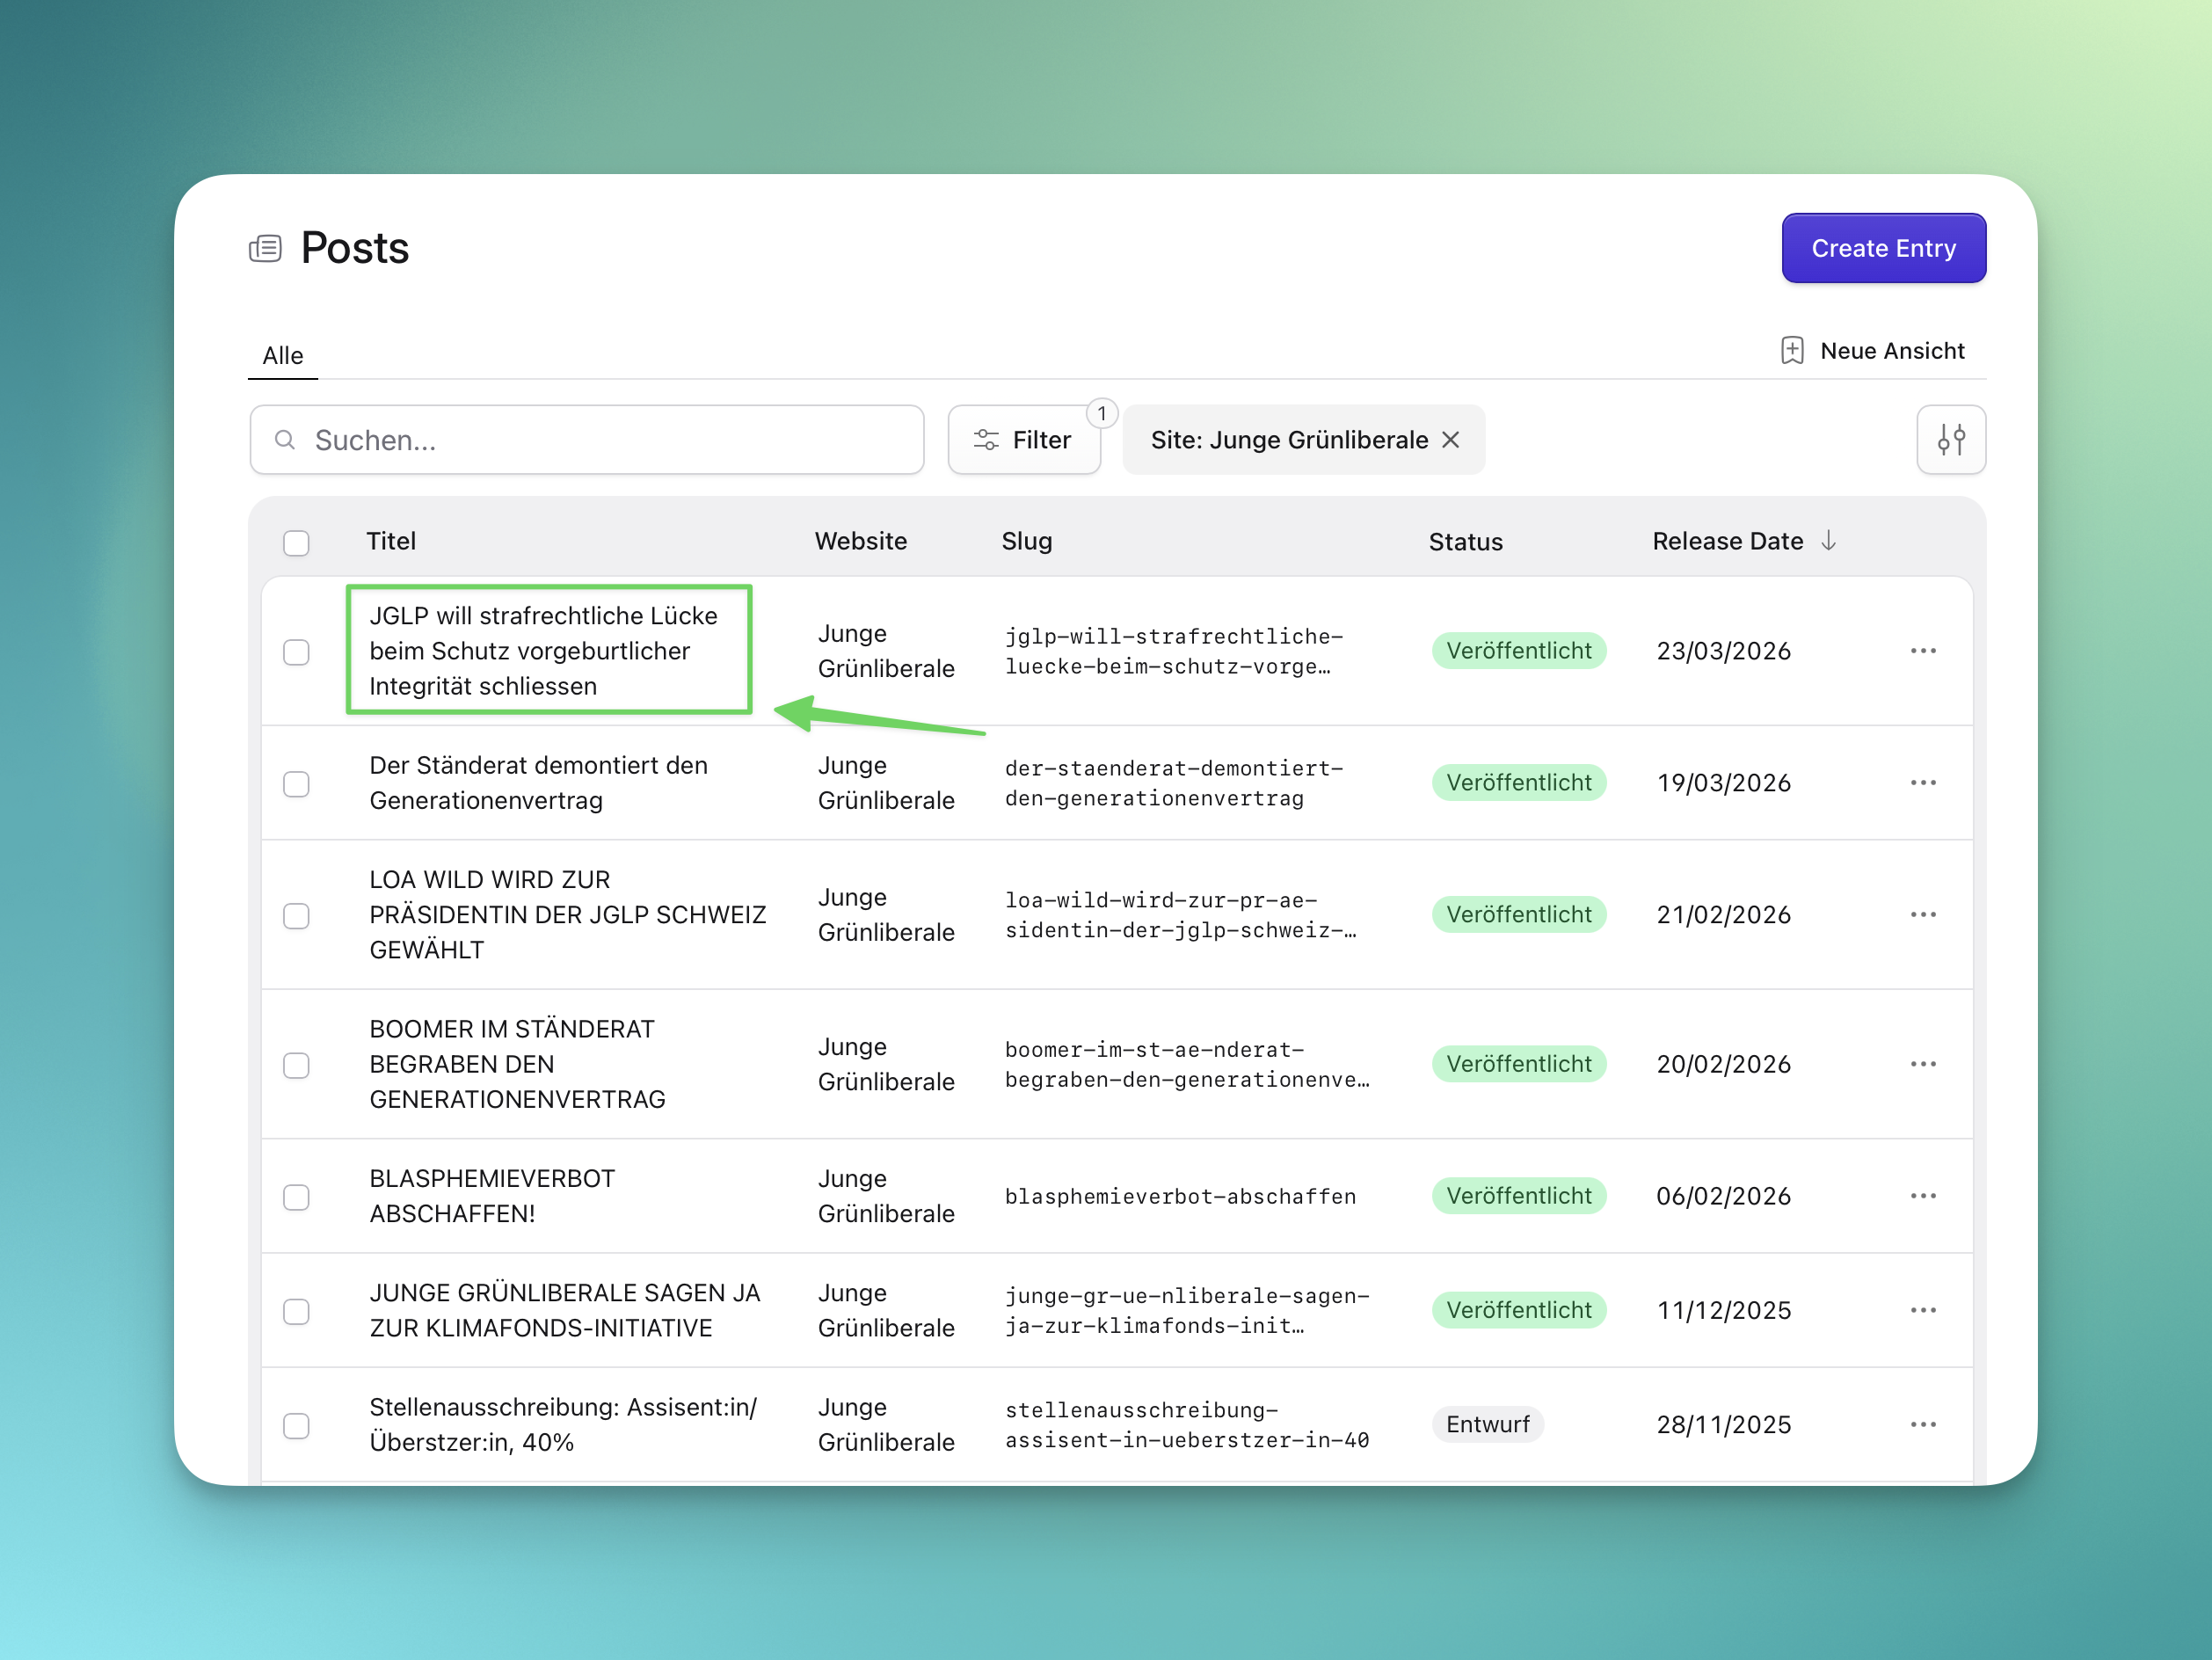Click the filter count badge showing 1
Image resolution: width=2212 pixels, height=1660 pixels.
(1101, 413)
